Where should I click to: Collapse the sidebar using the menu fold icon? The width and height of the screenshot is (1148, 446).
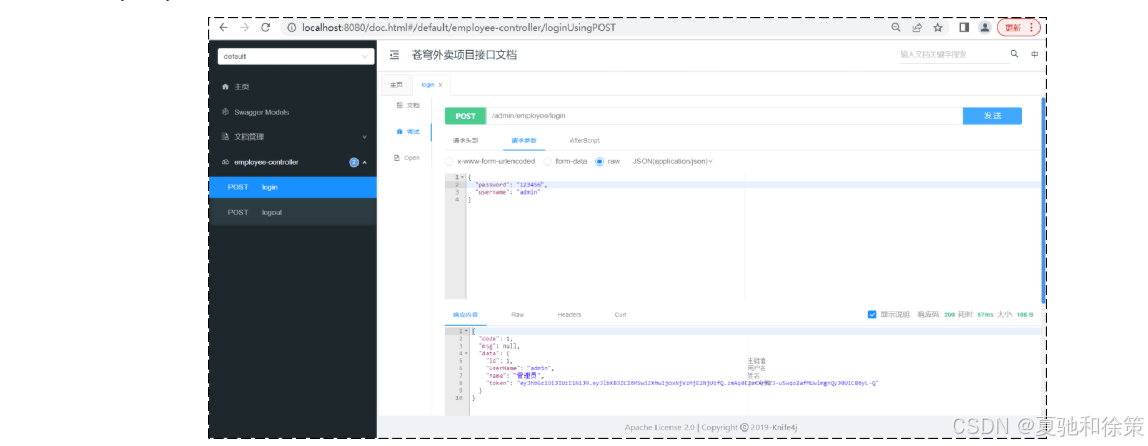[x=395, y=55]
